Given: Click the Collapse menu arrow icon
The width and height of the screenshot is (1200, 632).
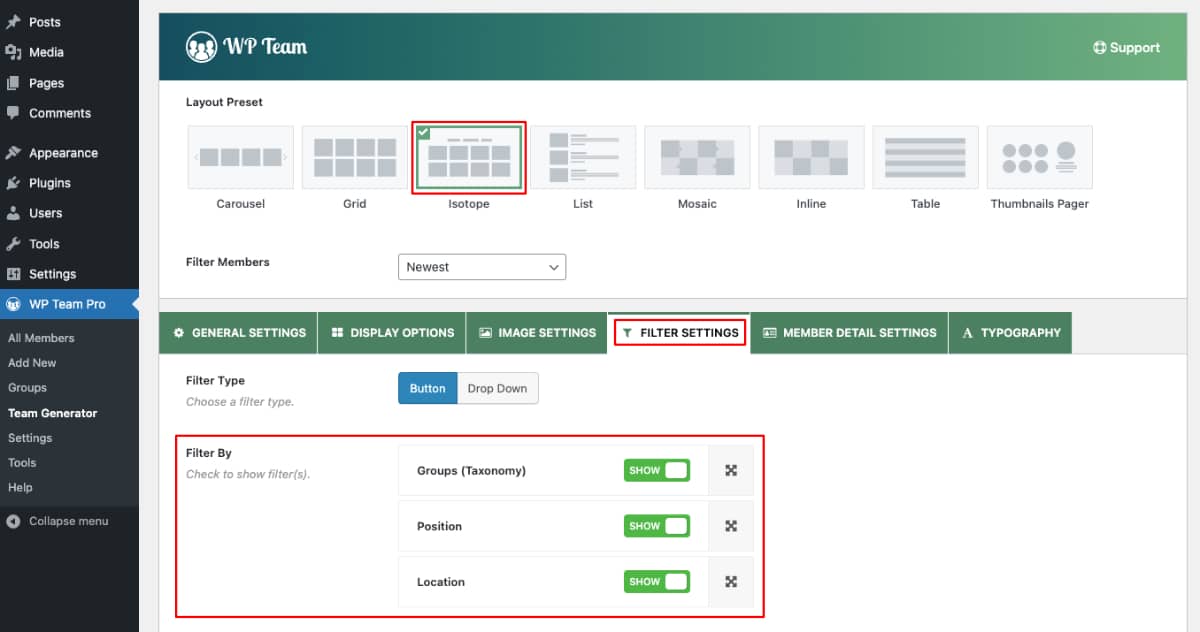Looking at the screenshot, I should click(13, 521).
